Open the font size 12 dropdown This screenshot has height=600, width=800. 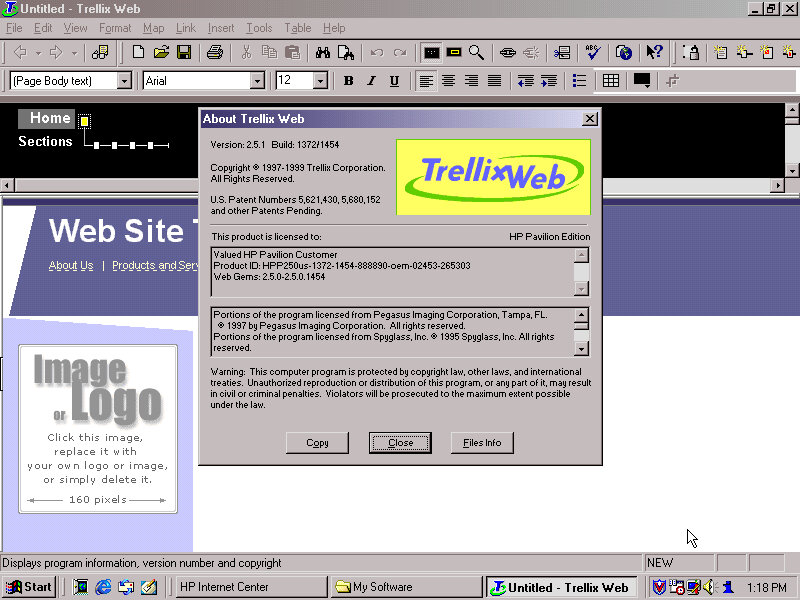point(320,81)
